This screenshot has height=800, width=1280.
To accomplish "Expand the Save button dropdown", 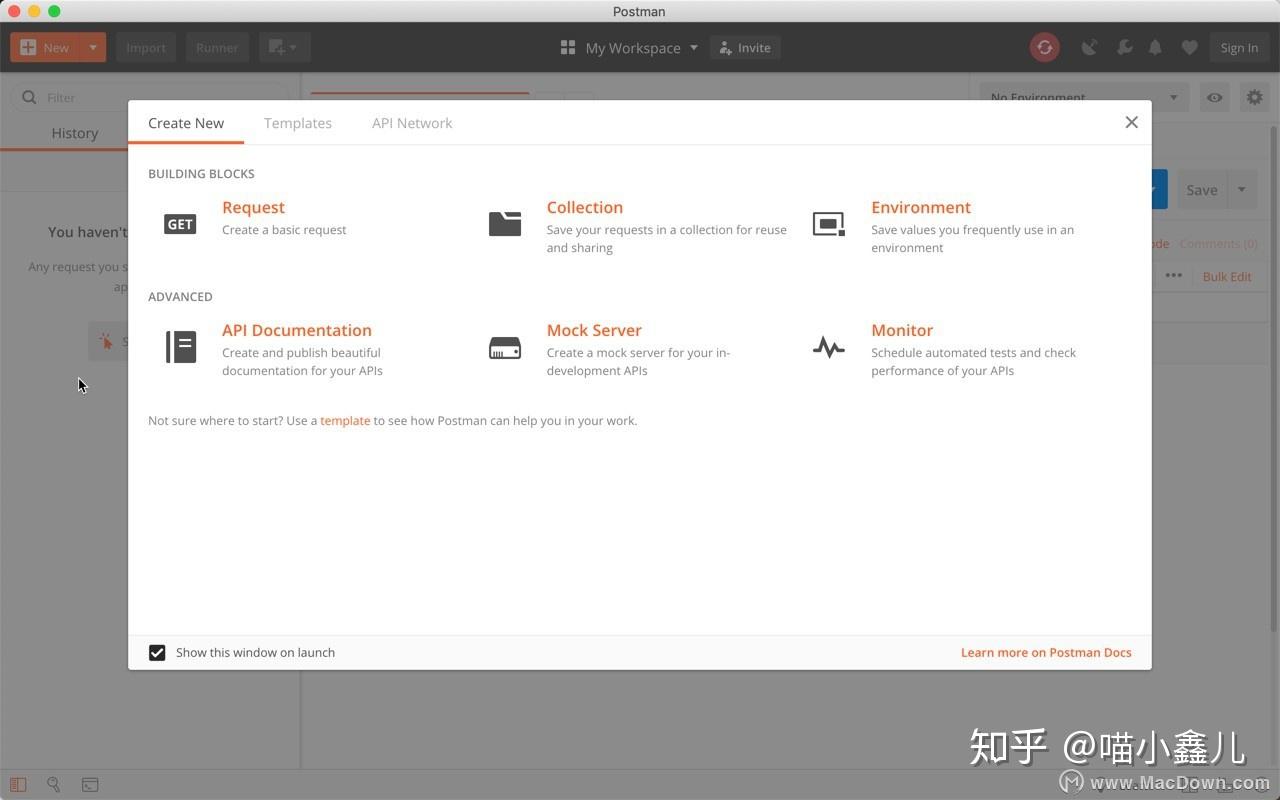I will [1241, 189].
